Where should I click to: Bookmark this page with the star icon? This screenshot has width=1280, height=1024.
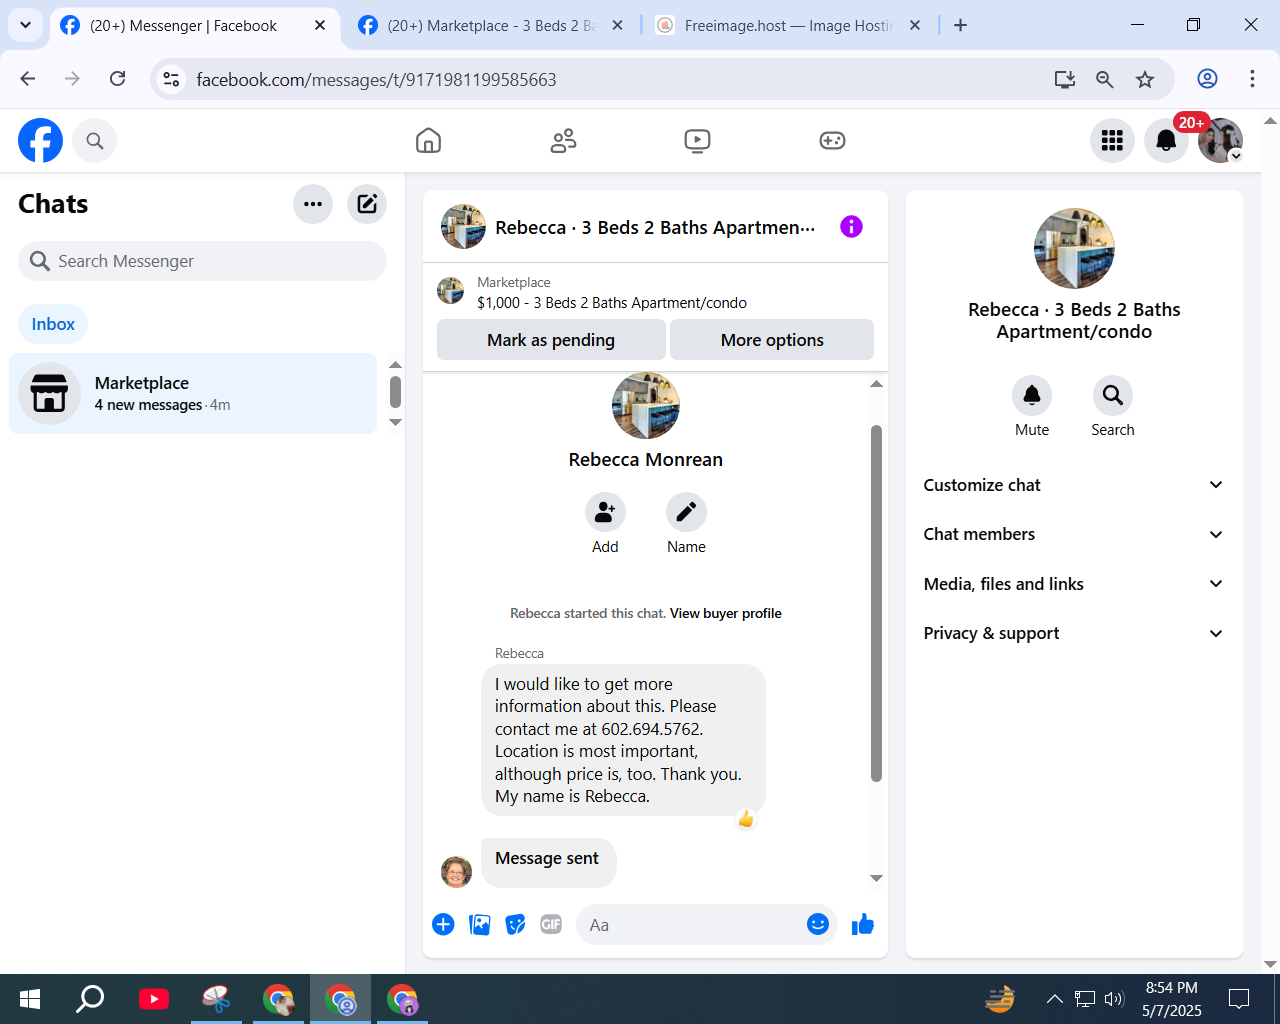pos(1145,79)
